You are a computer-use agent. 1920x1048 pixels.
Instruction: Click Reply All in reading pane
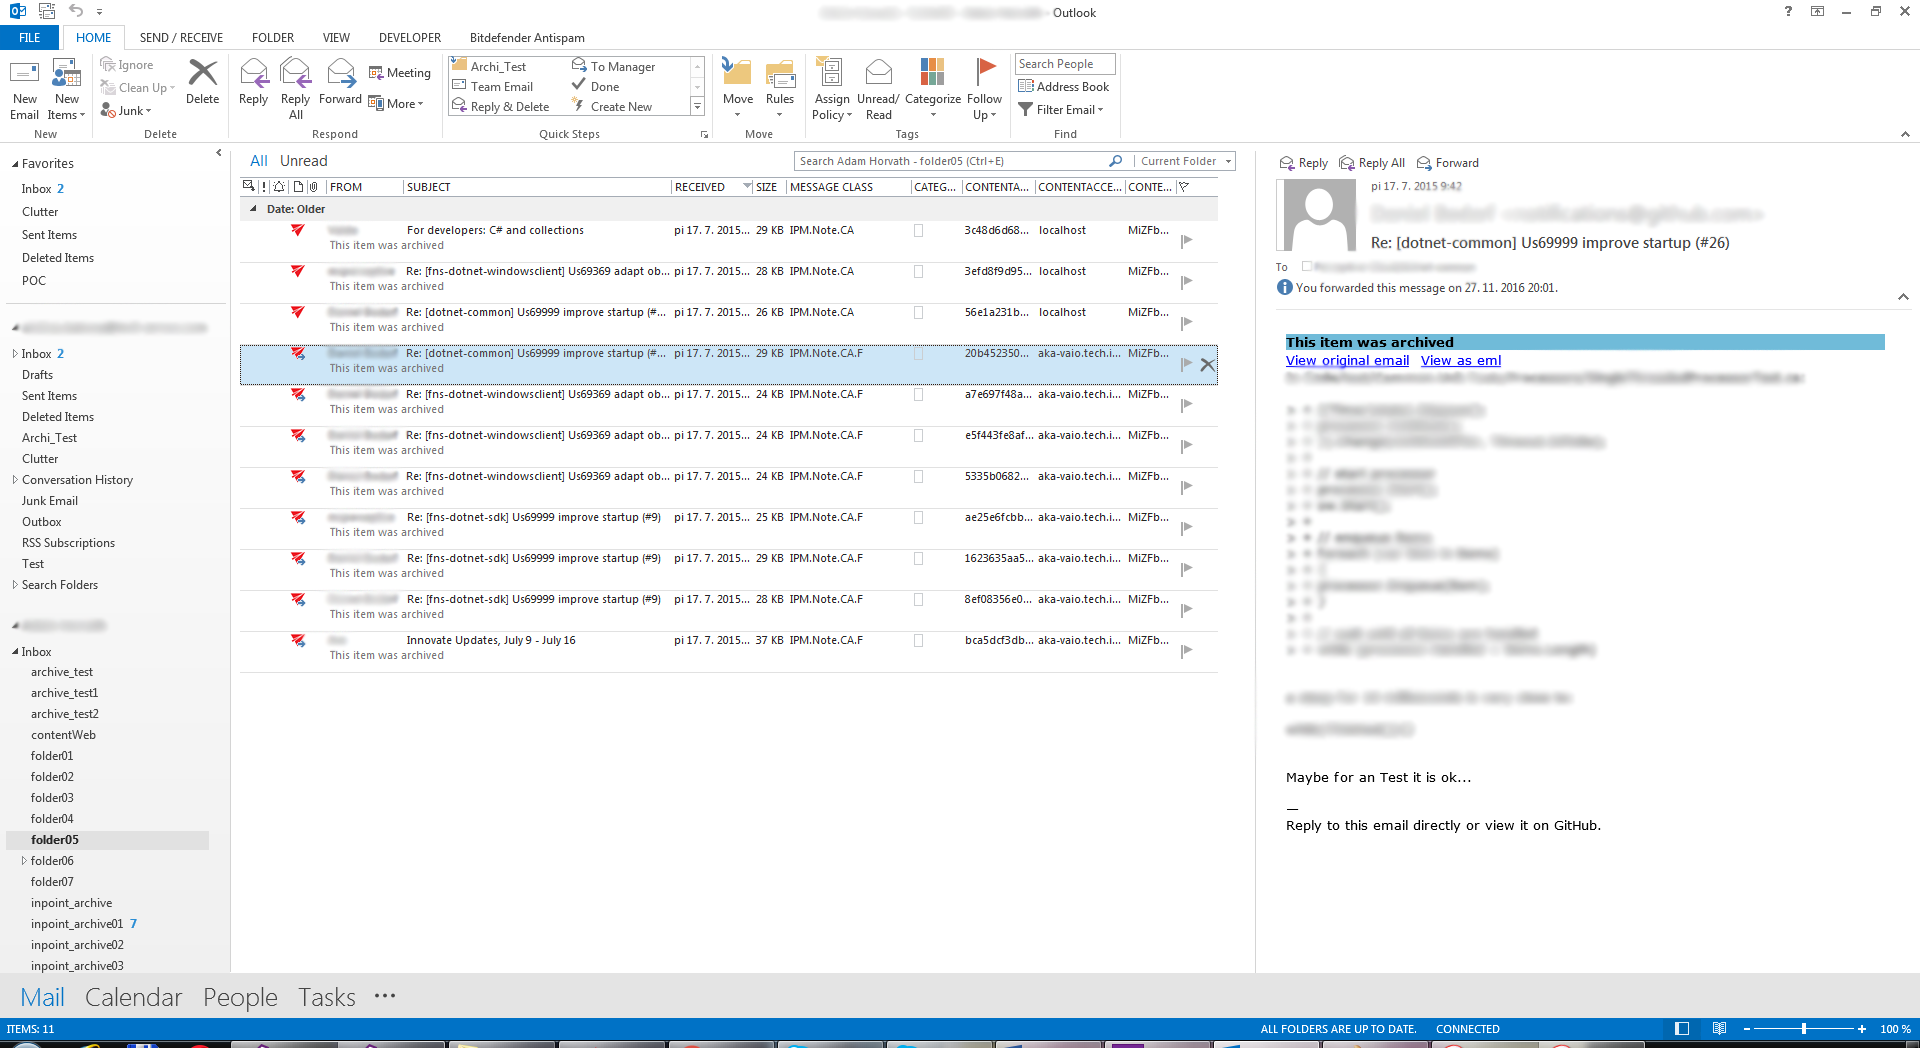coord(1372,163)
